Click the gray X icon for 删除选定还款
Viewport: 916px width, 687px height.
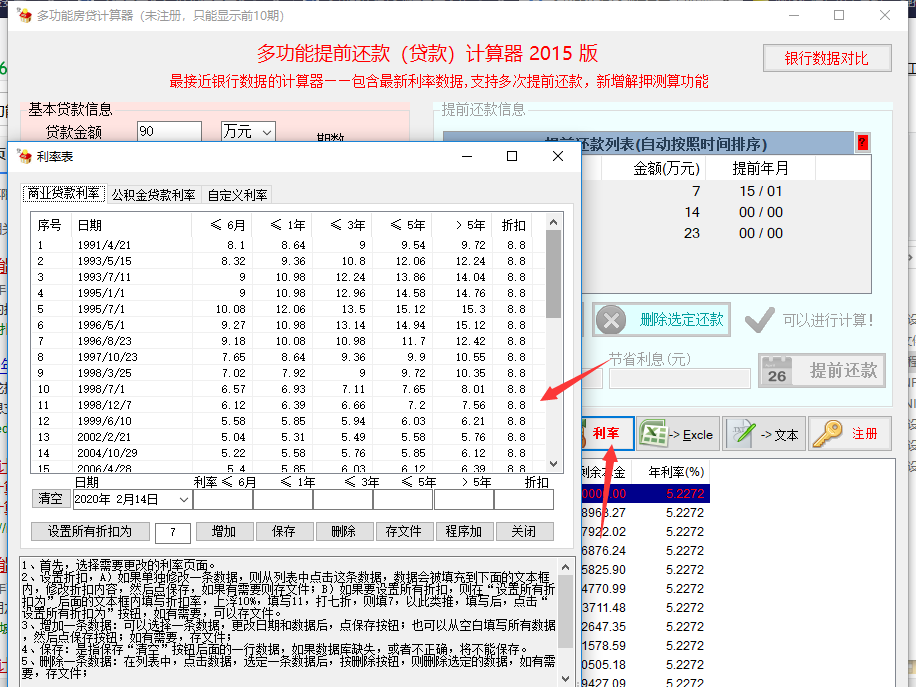pos(611,320)
